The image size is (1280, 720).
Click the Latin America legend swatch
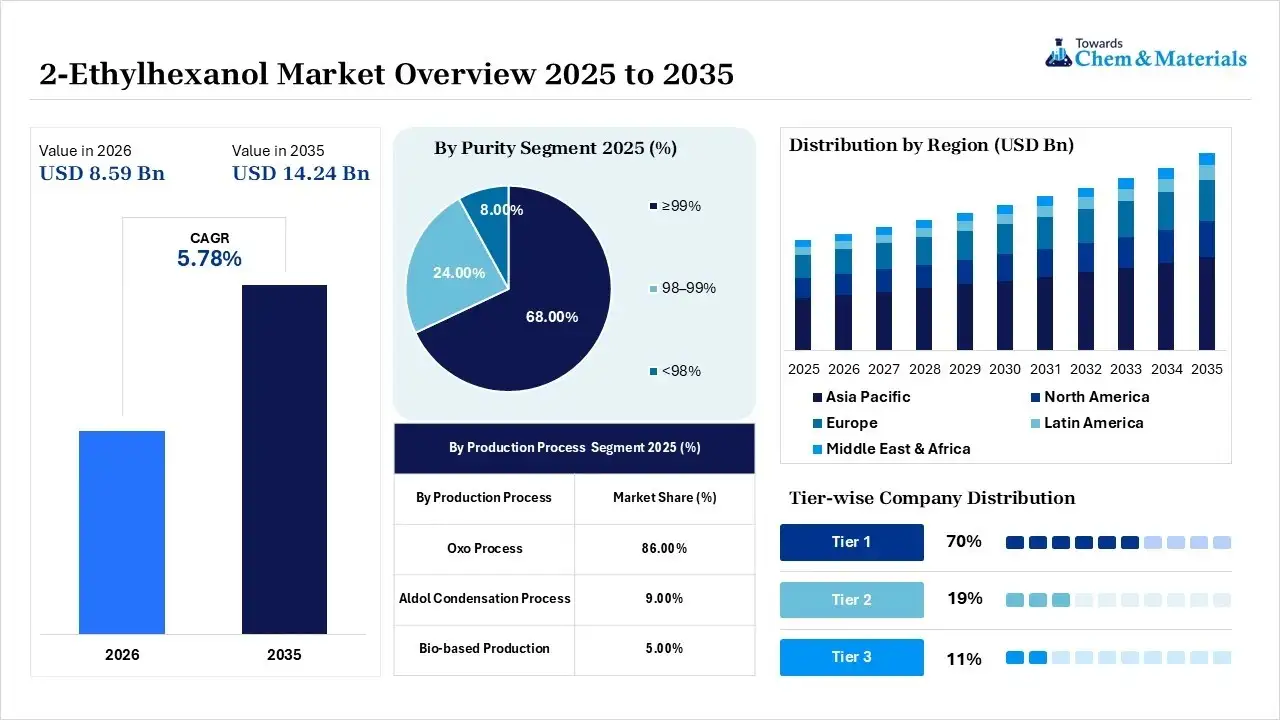pos(1035,424)
